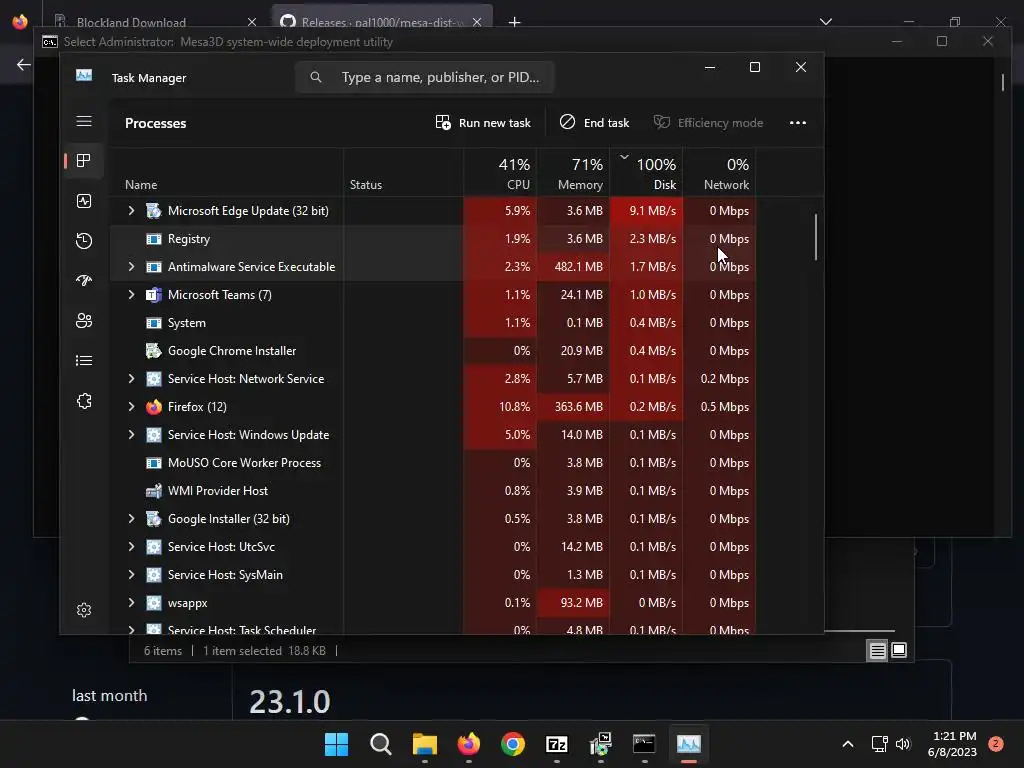Select the Registry process row
Screen dimensions: 1024x768
[433, 238]
